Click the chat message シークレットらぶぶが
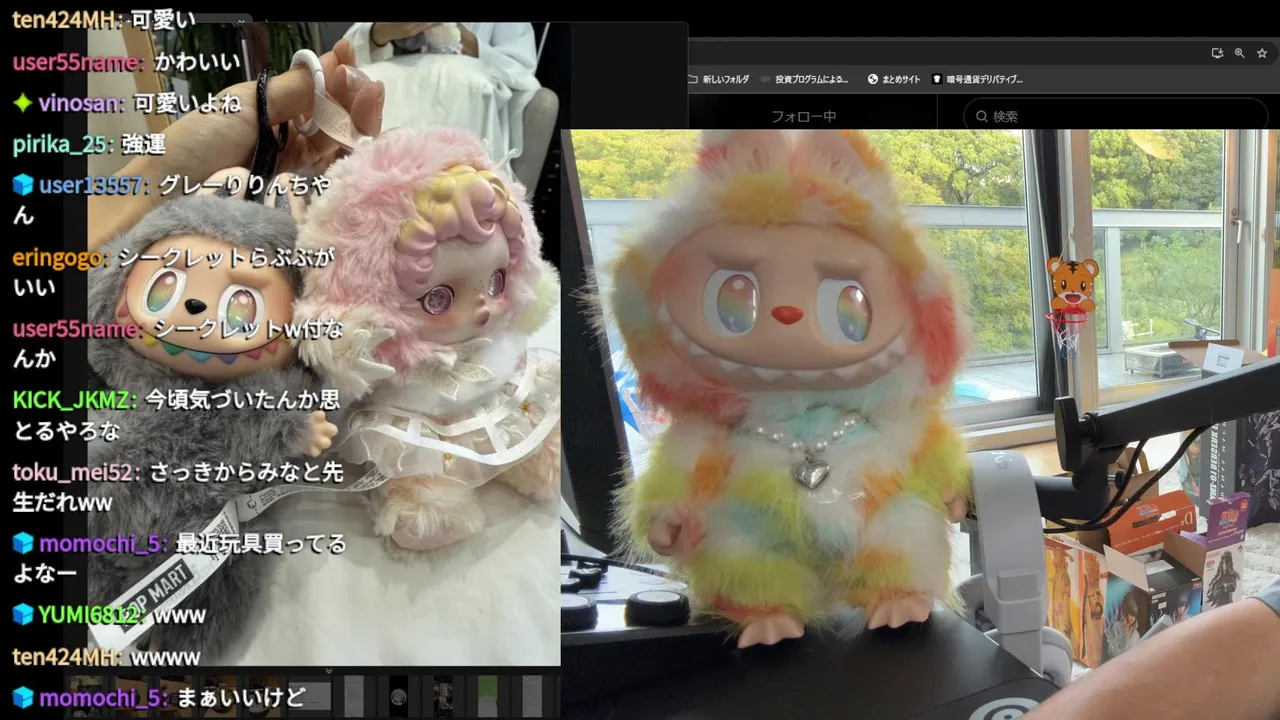The height and width of the screenshot is (720, 1280). [x=226, y=257]
